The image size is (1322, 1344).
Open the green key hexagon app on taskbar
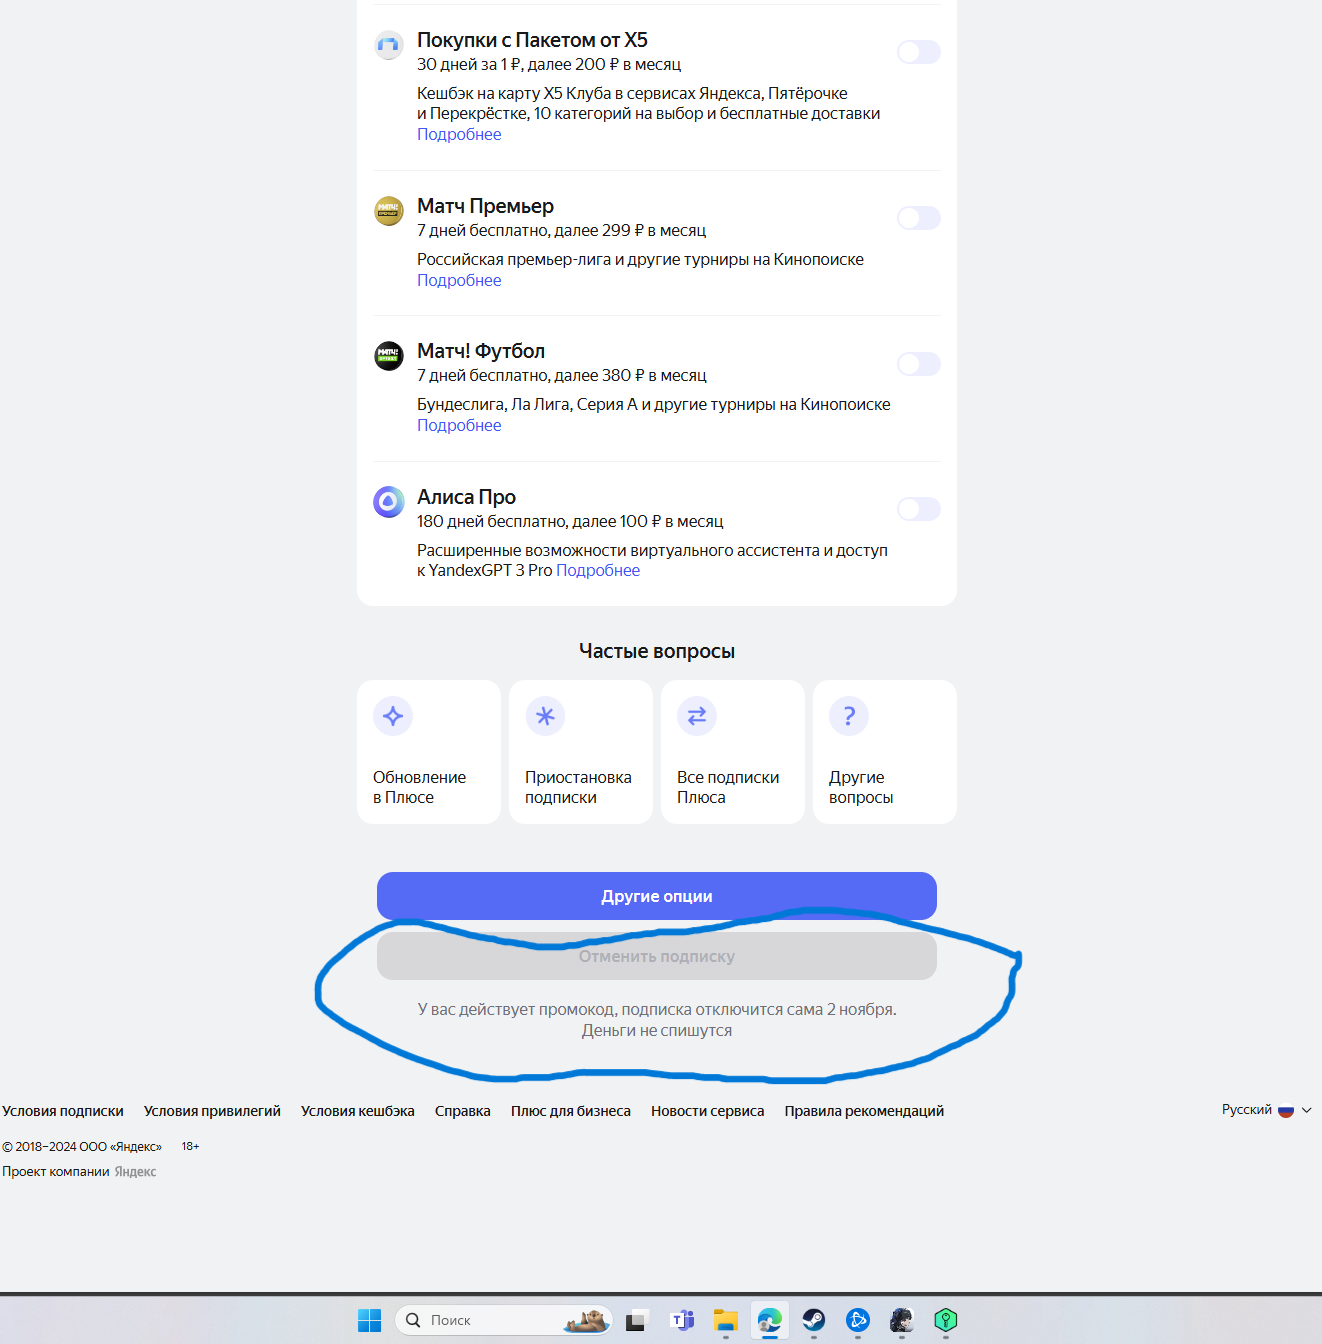(946, 1320)
